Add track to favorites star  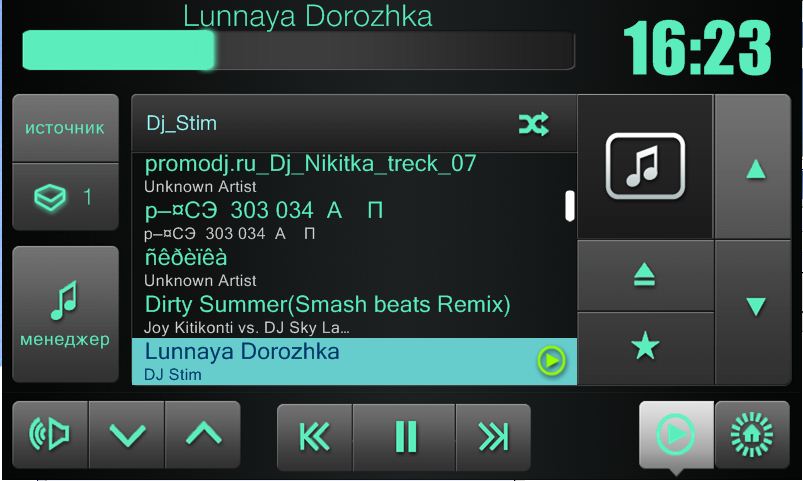(645, 347)
